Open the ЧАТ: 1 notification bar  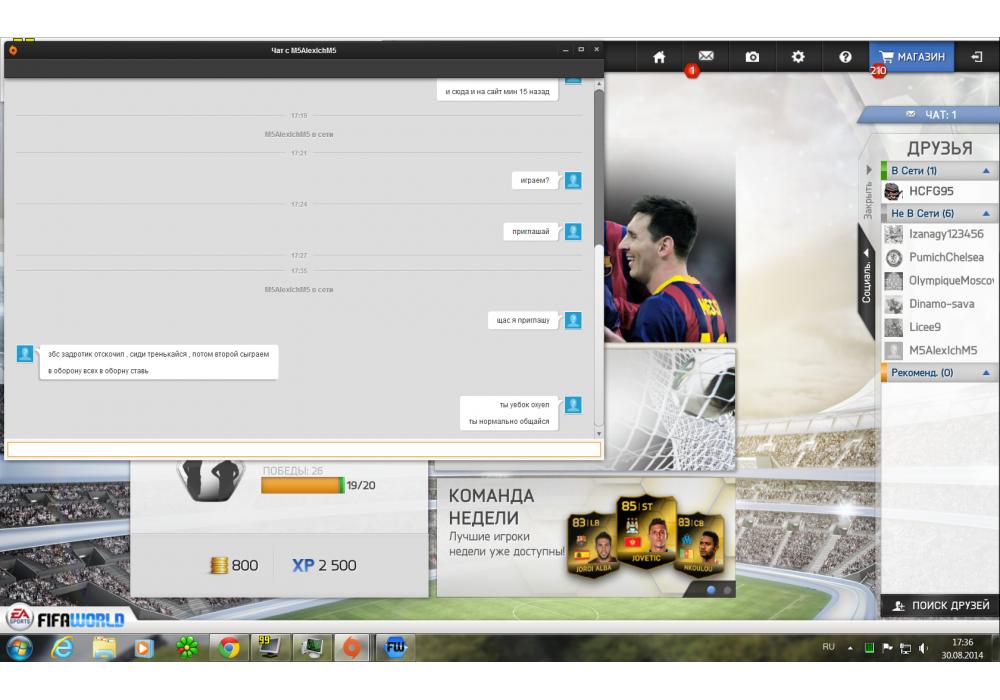pos(931,115)
